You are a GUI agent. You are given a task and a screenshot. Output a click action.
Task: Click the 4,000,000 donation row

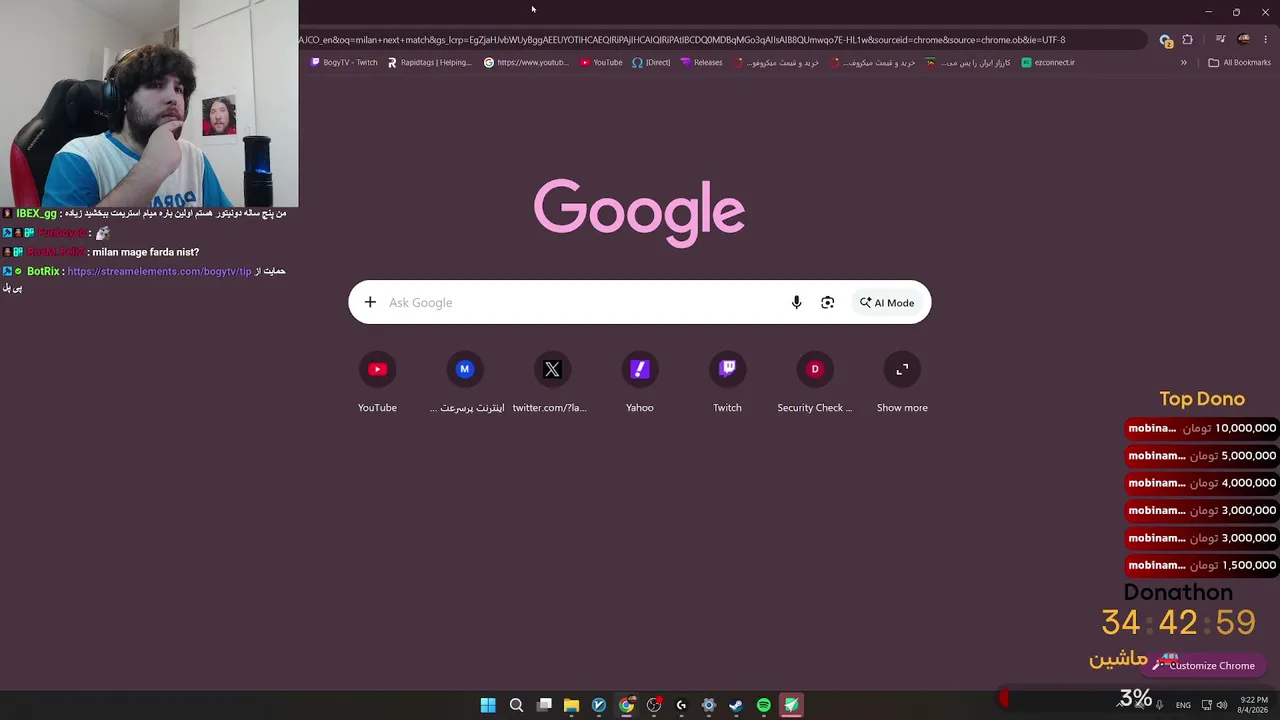1201,483
